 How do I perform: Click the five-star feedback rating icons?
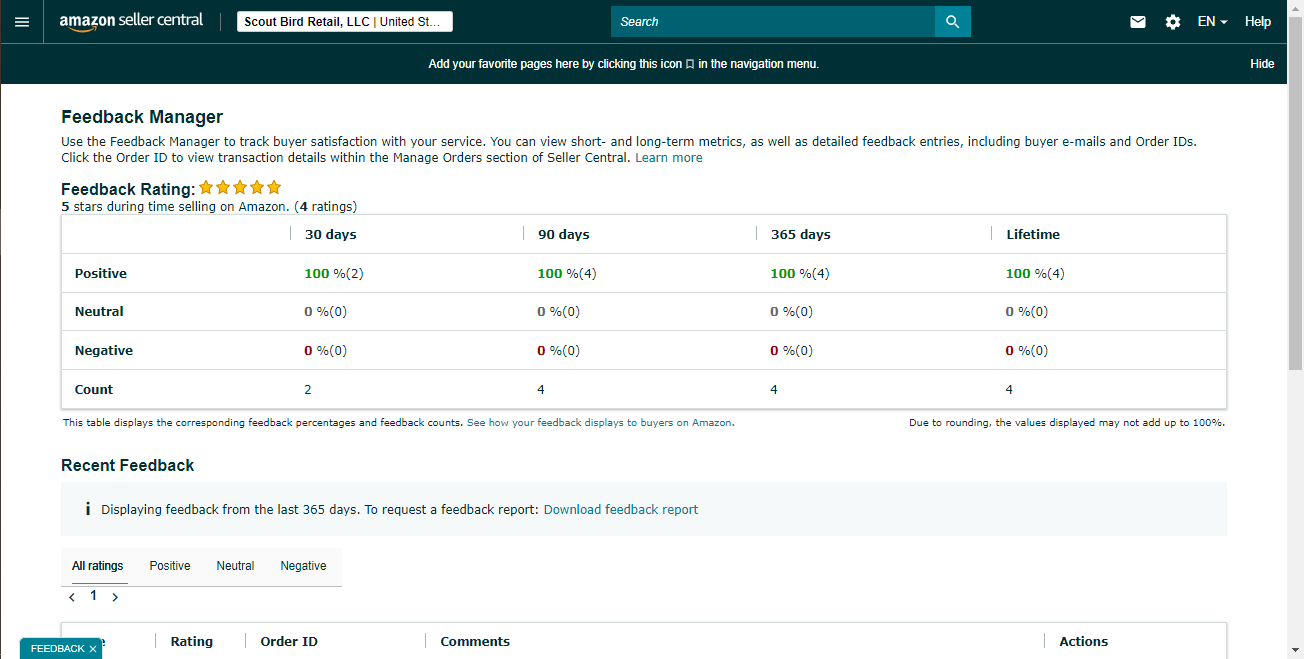pyautogui.click(x=240, y=187)
